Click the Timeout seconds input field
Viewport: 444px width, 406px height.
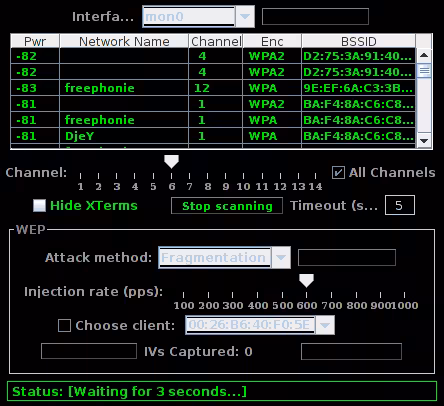tap(400, 205)
